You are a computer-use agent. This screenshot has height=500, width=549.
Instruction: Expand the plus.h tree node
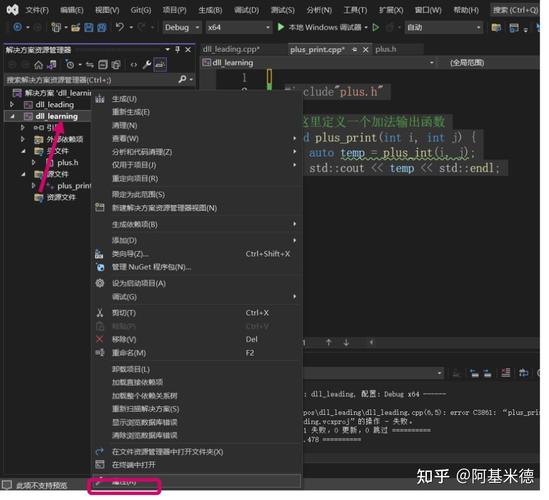click(34, 162)
